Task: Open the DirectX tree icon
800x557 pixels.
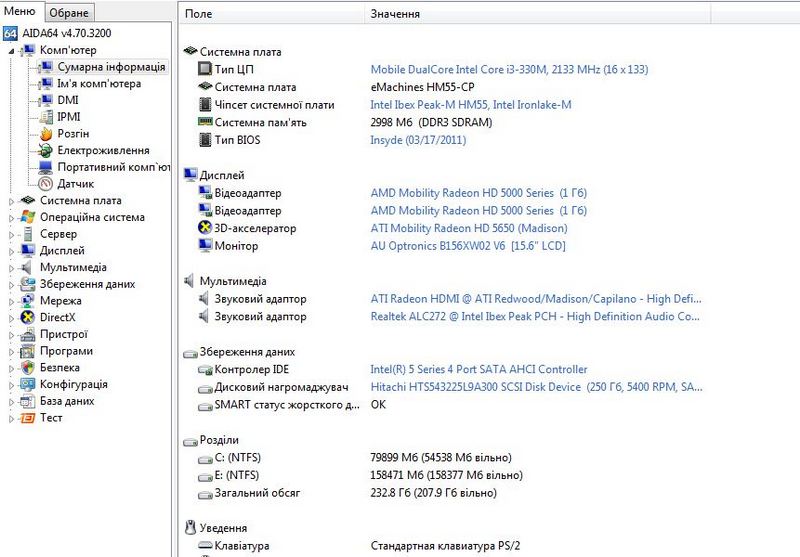Action: [x=28, y=318]
